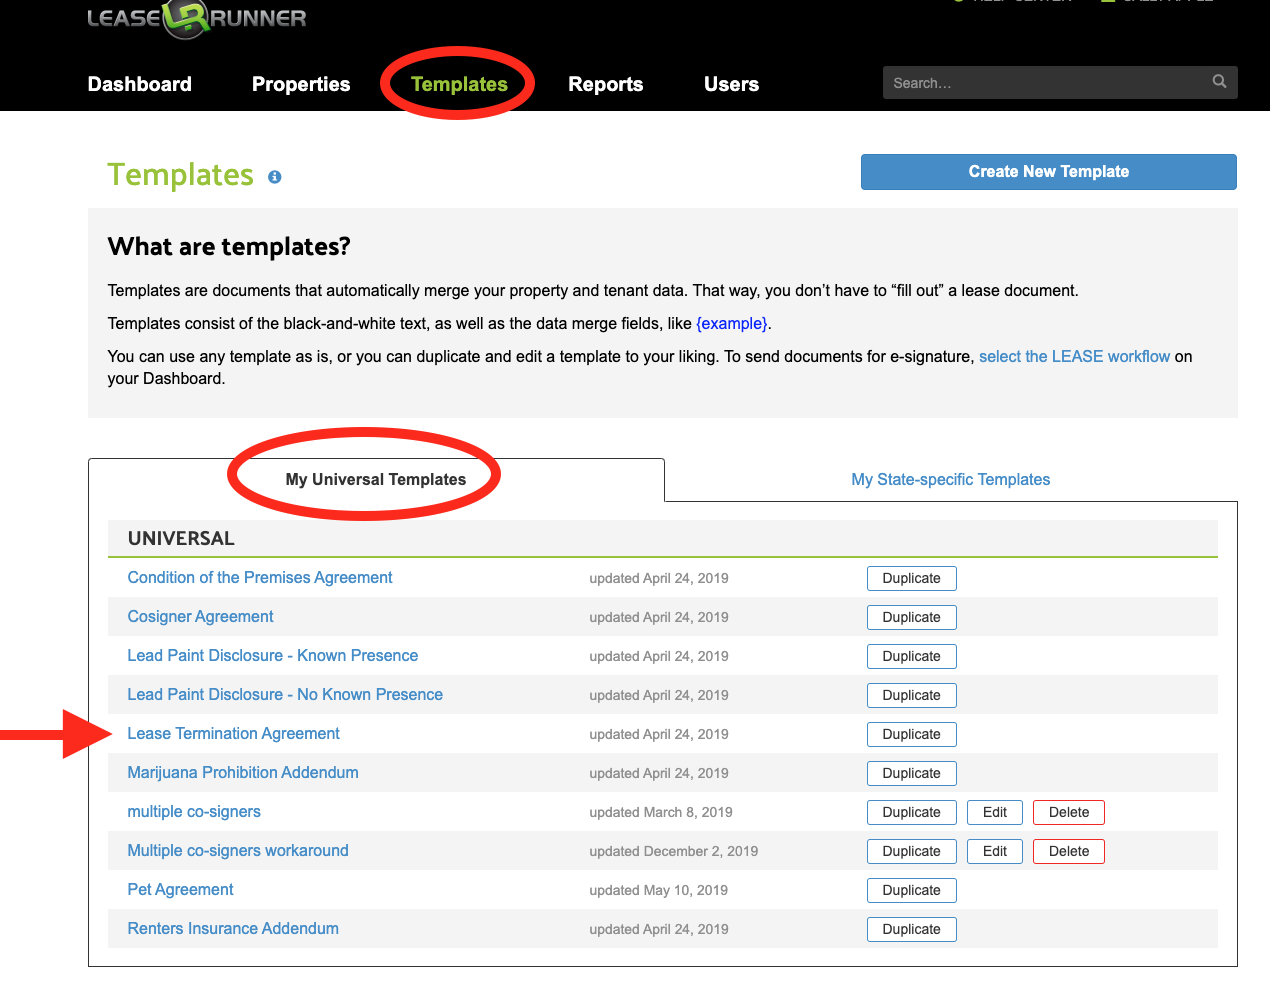Select the My Universal Templates tab

(376, 480)
